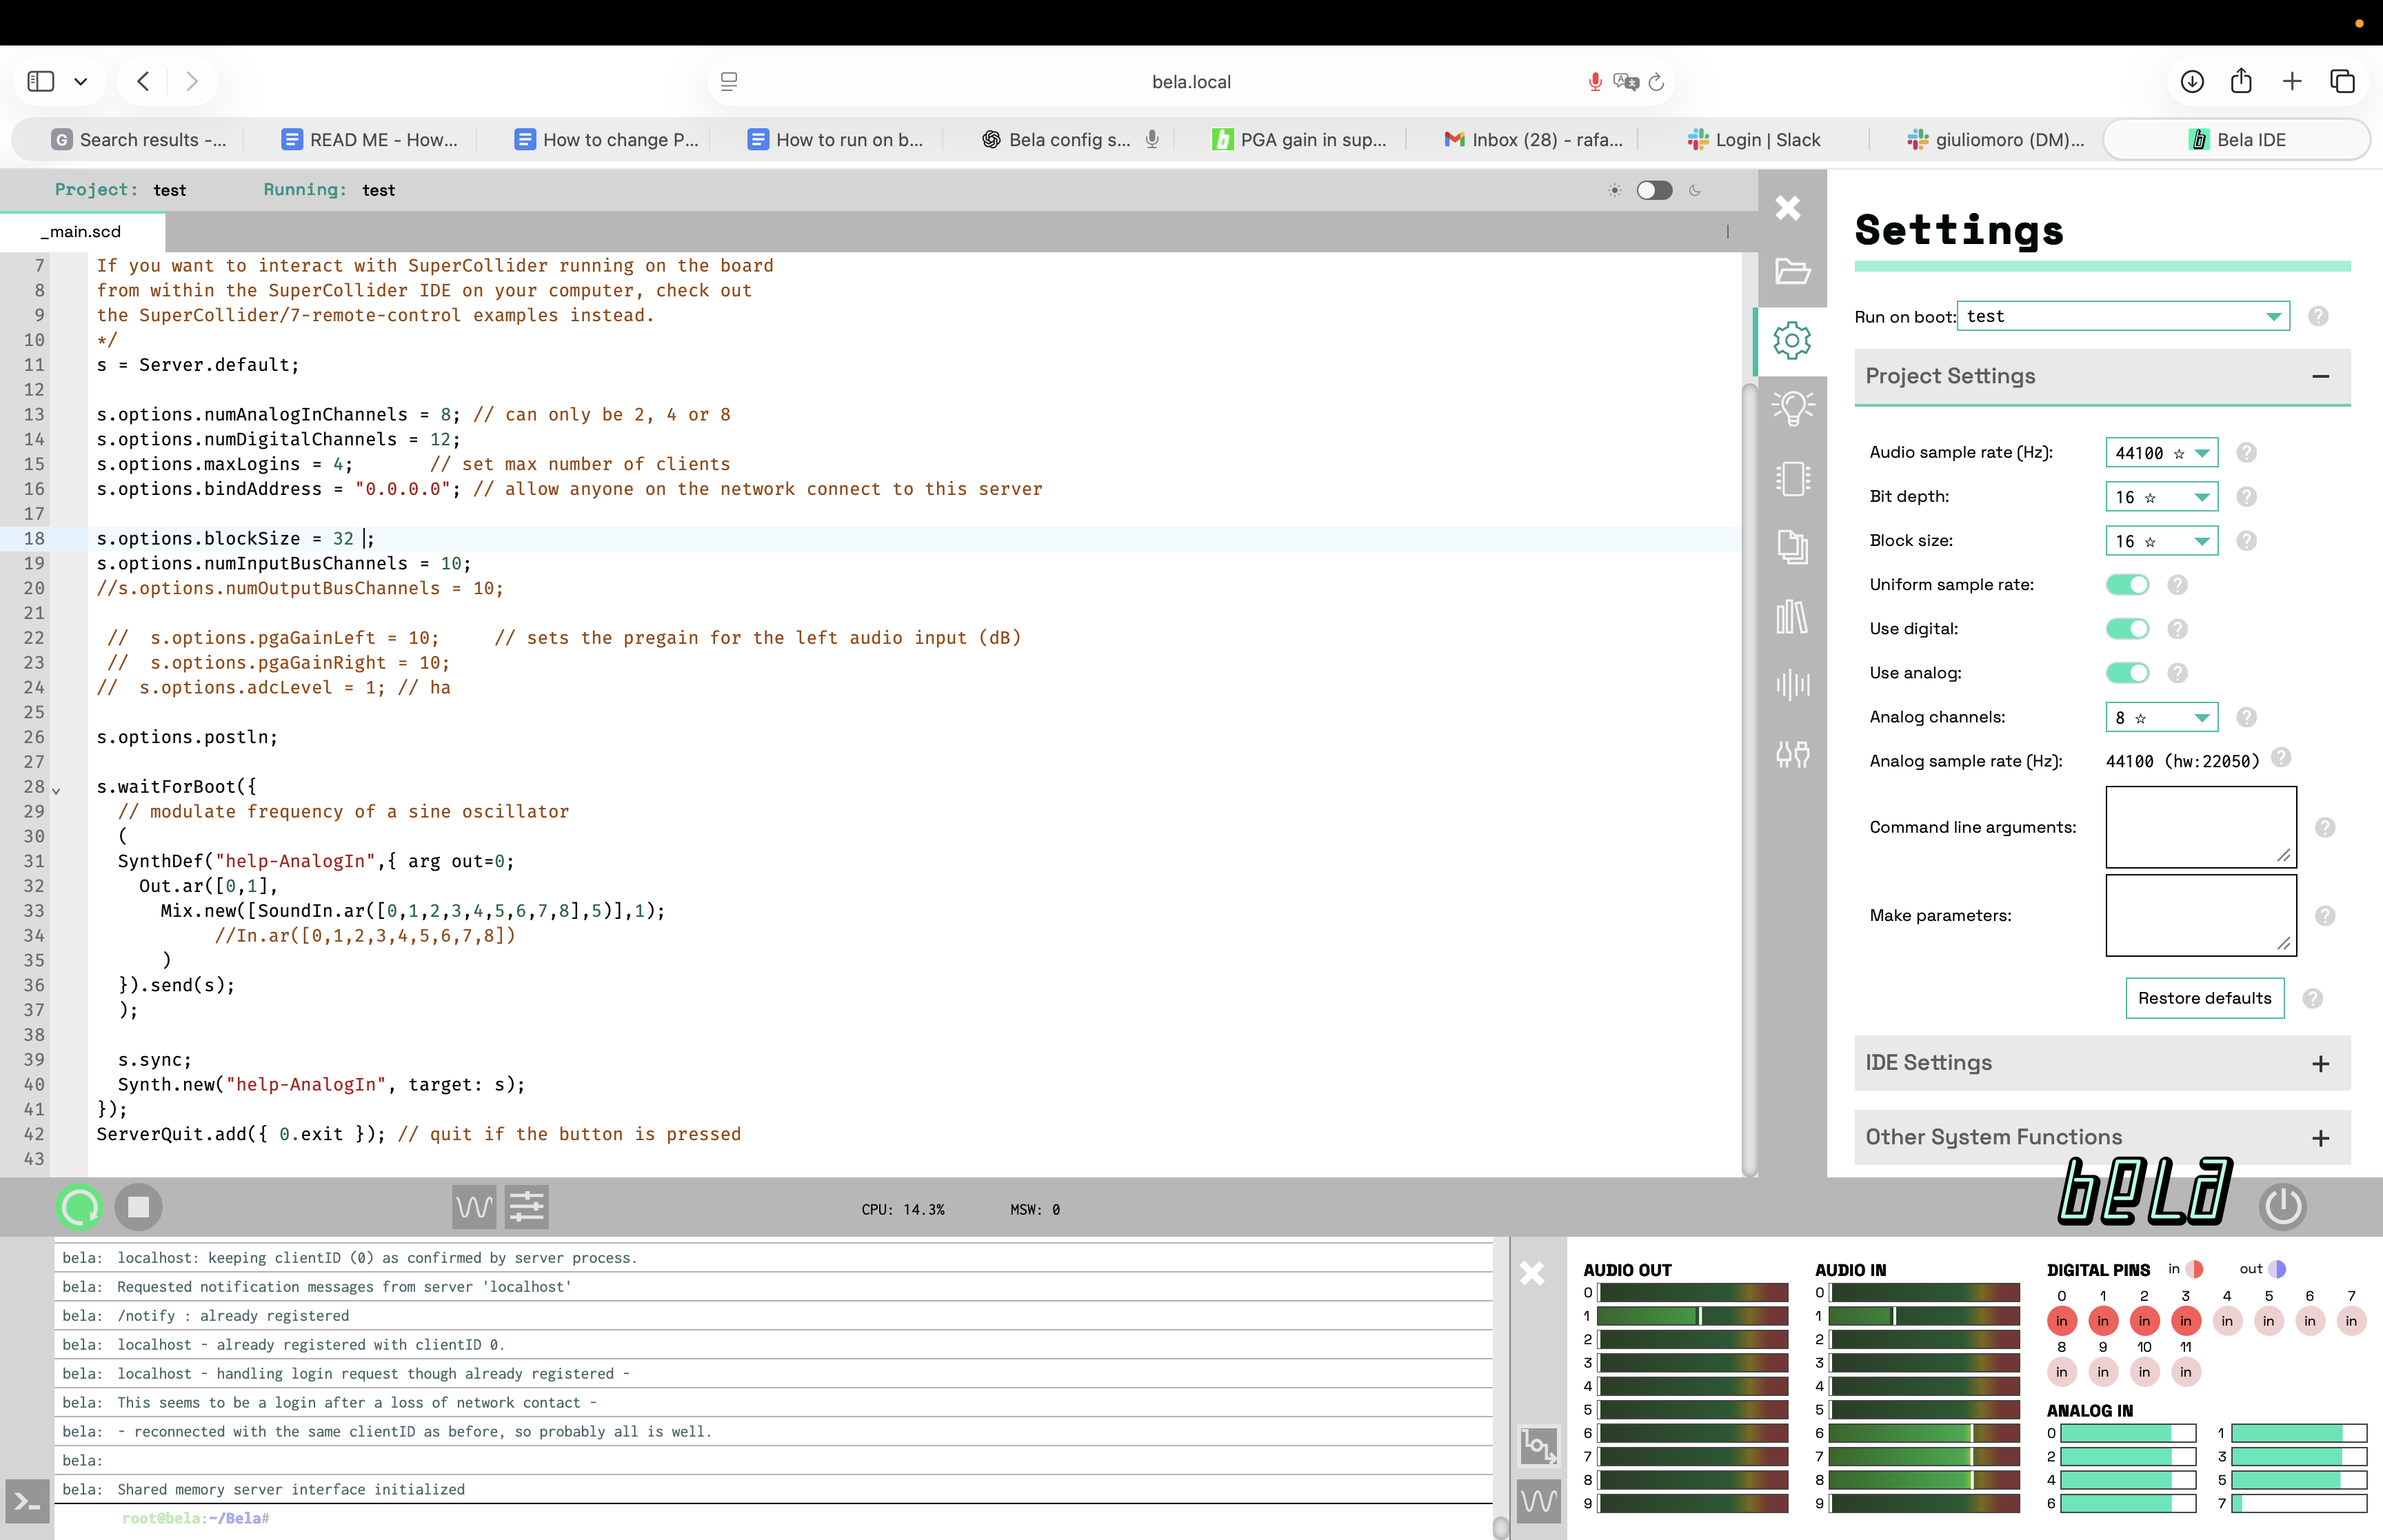
Task: Stop the running project
Action: point(138,1207)
